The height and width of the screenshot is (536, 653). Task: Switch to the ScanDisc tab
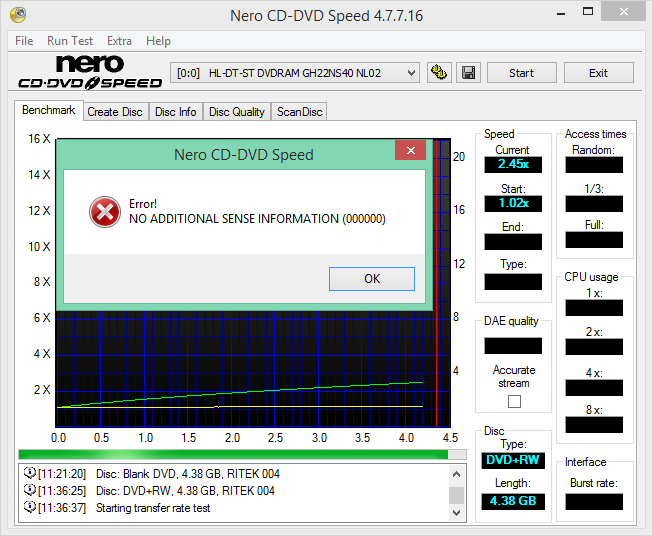299,112
